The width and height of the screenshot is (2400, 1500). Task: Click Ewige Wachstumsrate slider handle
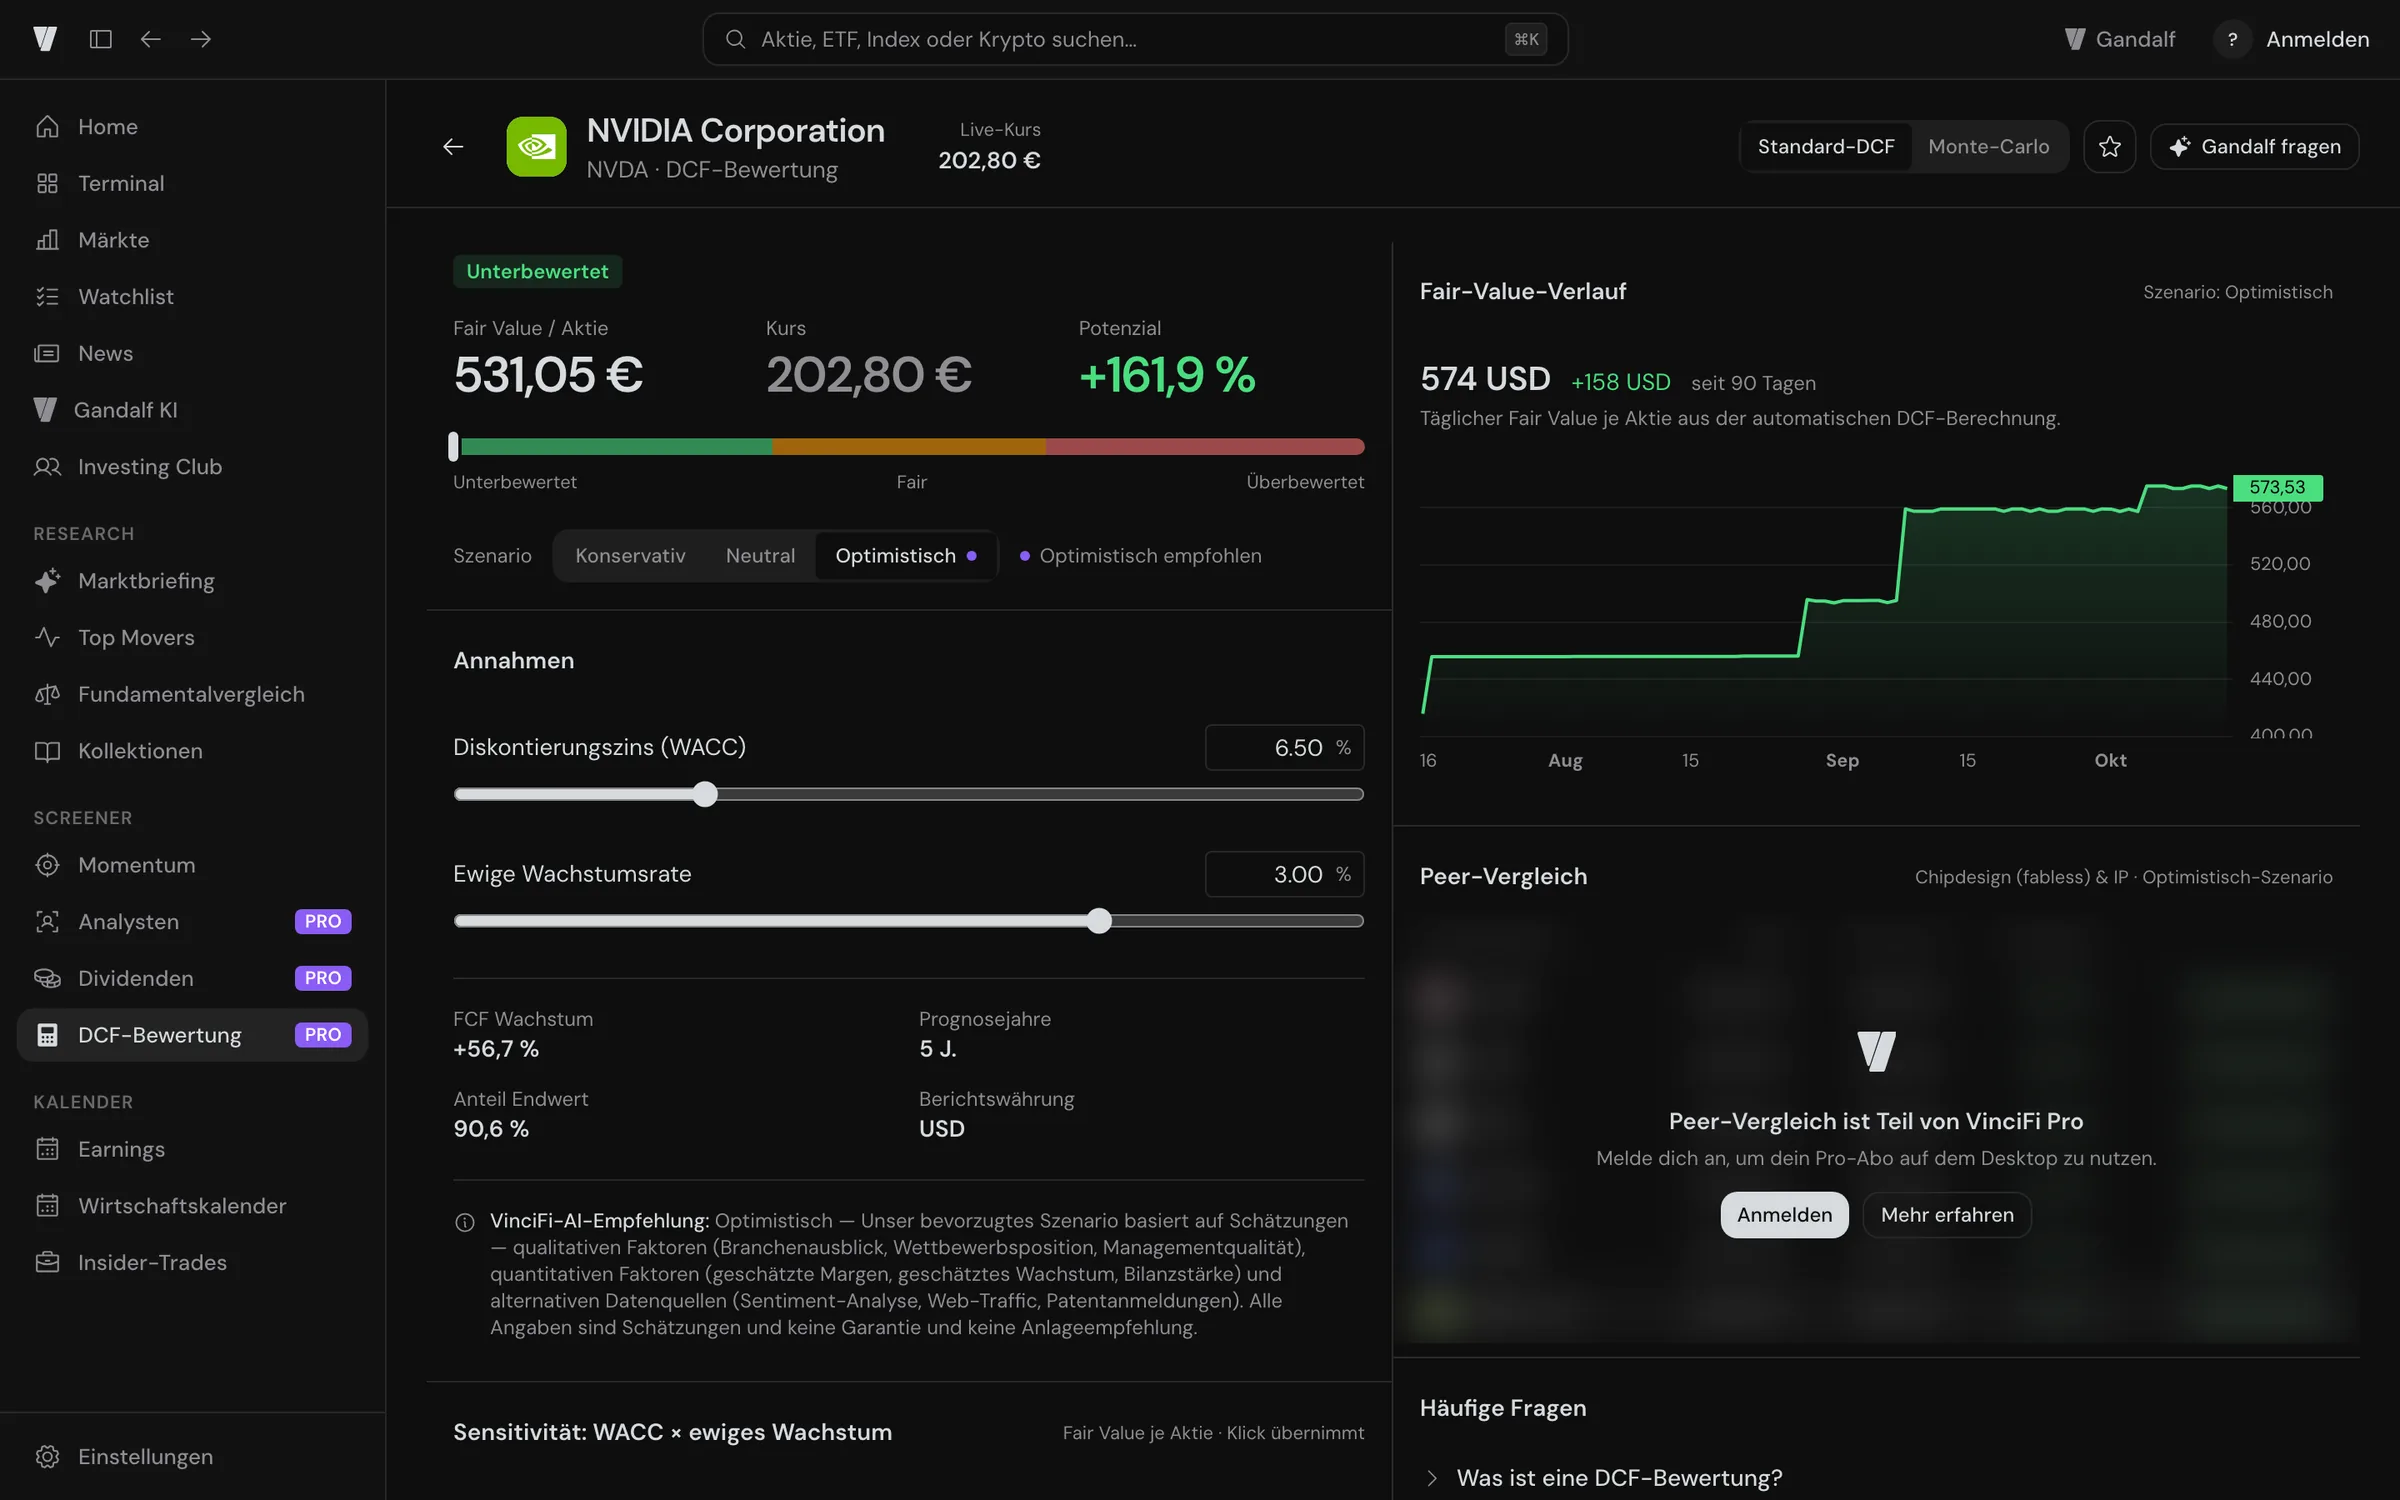coord(1099,922)
